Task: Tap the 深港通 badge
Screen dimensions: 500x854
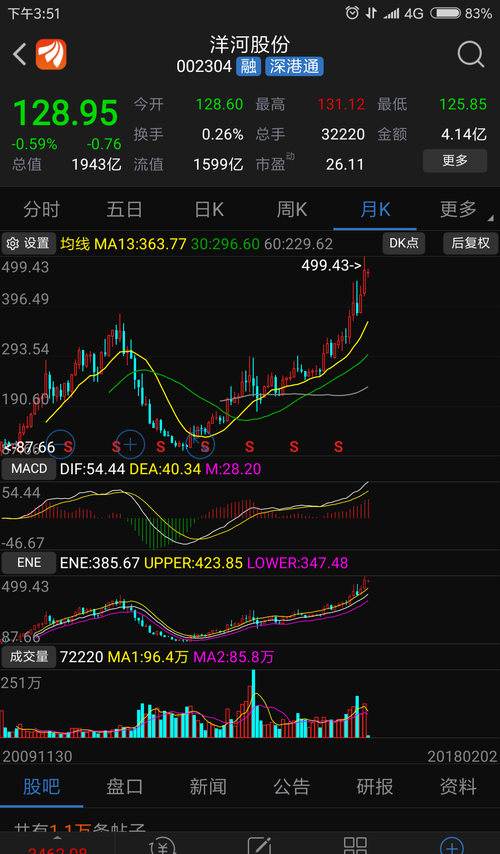Action: (x=295, y=67)
